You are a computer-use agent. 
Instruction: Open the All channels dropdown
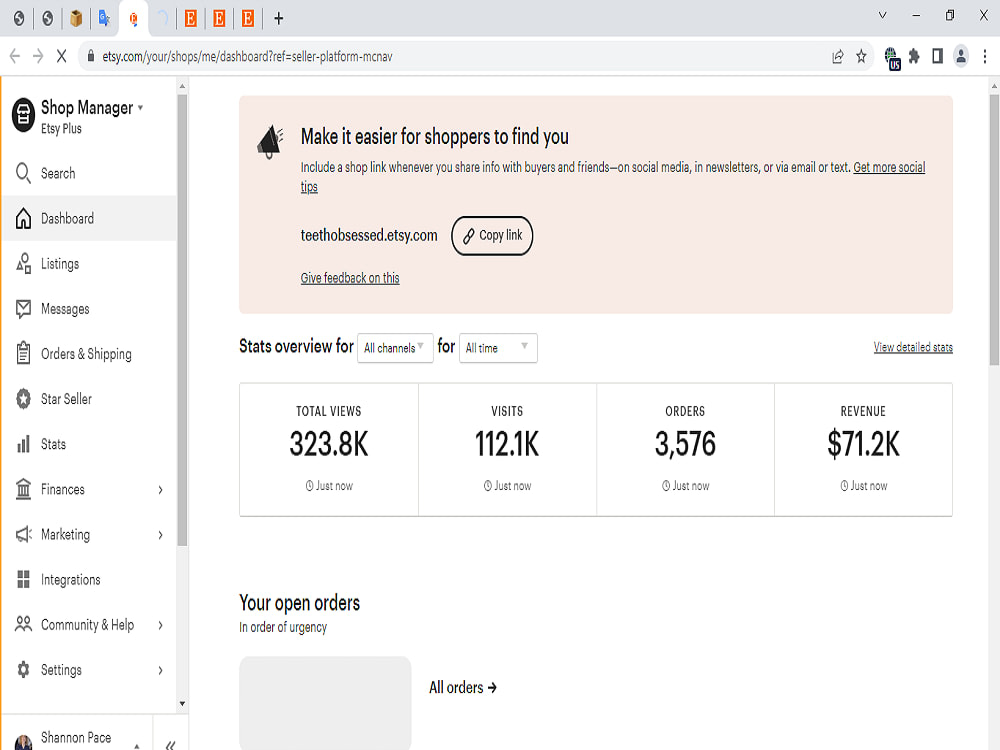[x=395, y=348]
